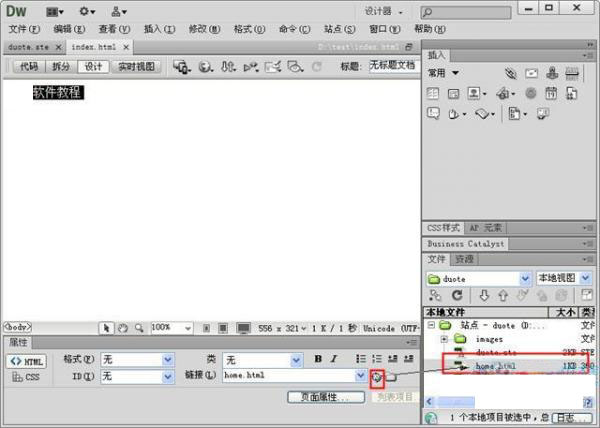Open the Script insert icon
Viewport: 600px width, 428px height.
pos(485,114)
